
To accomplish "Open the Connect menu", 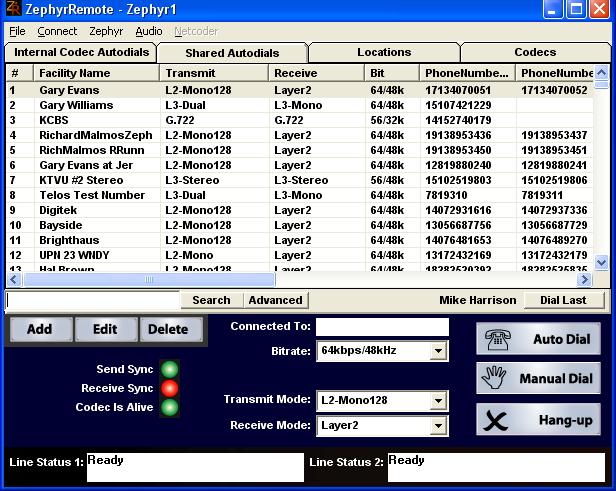I will point(57,31).
